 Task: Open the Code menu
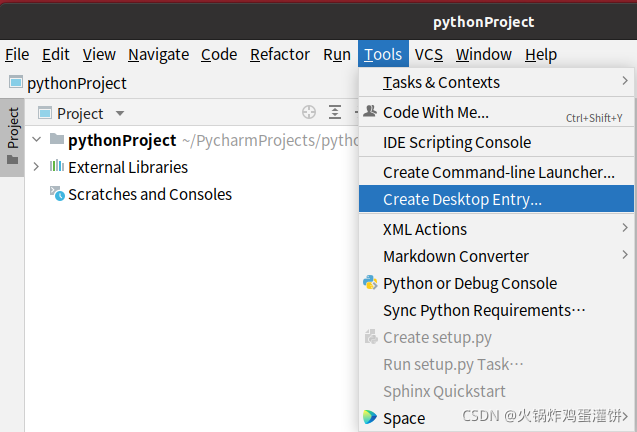tap(219, 54)
